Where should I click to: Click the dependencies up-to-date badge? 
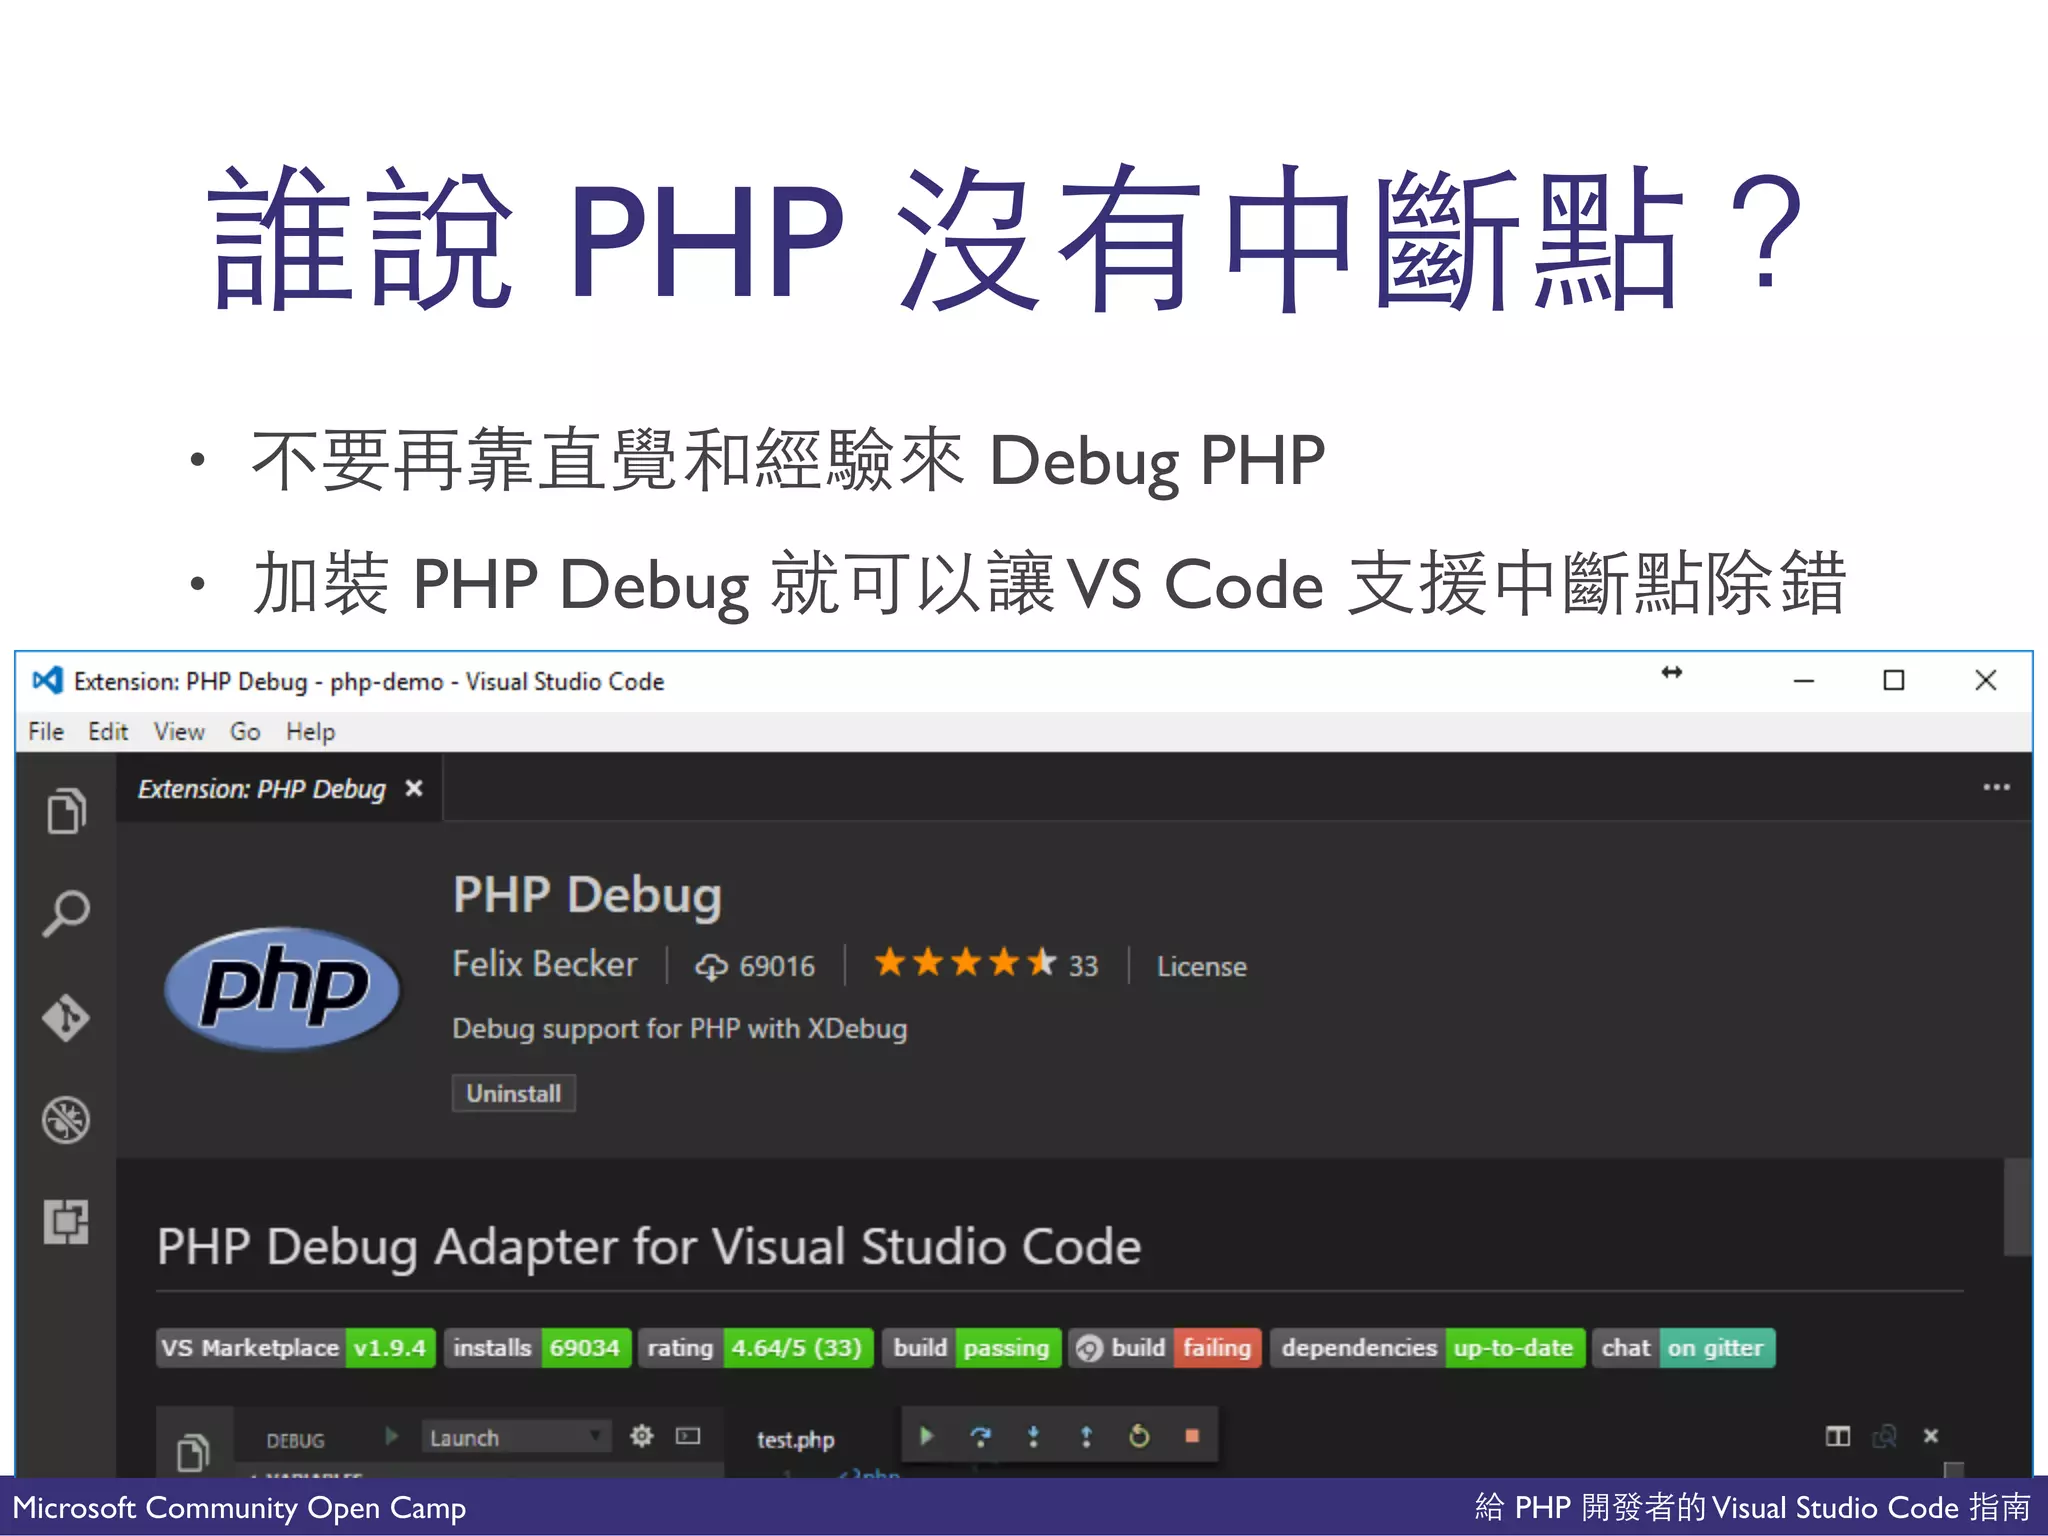(1427, 1348)
